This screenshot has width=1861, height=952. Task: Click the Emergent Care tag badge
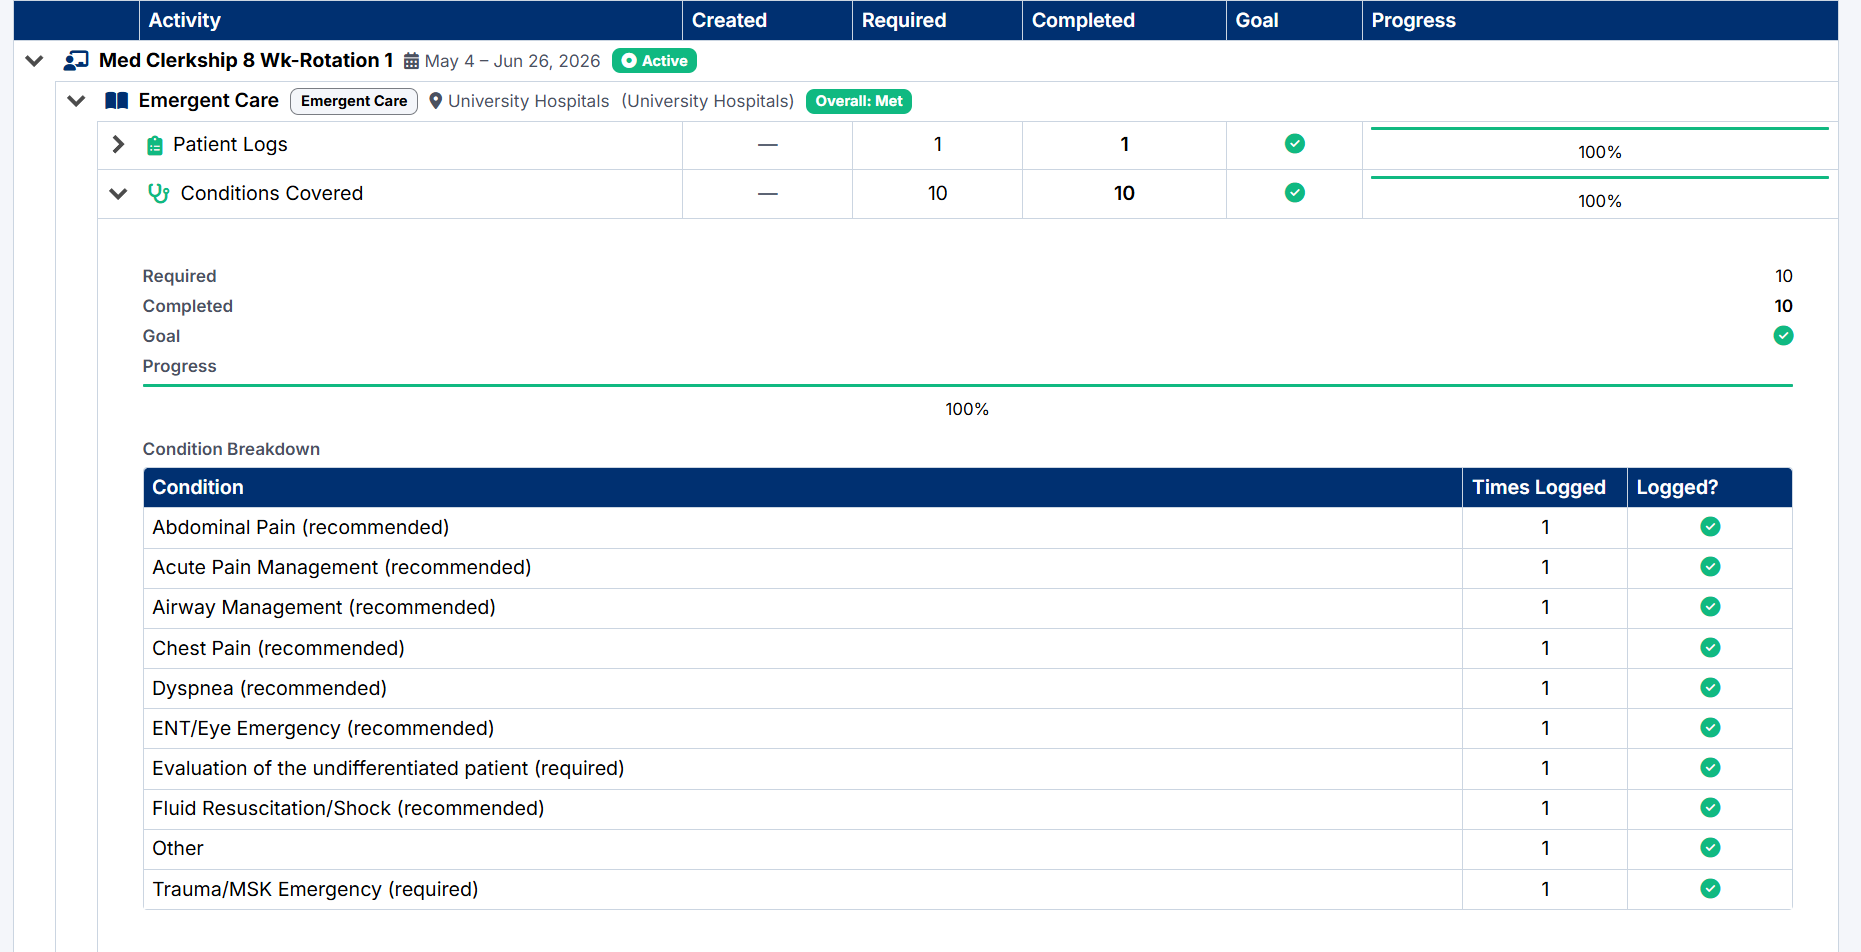pyautogui.click(x=354, y=101)
